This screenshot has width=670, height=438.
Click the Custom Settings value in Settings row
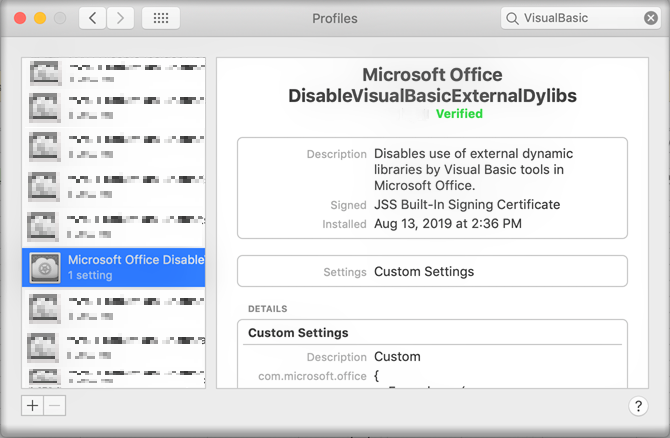424,272
